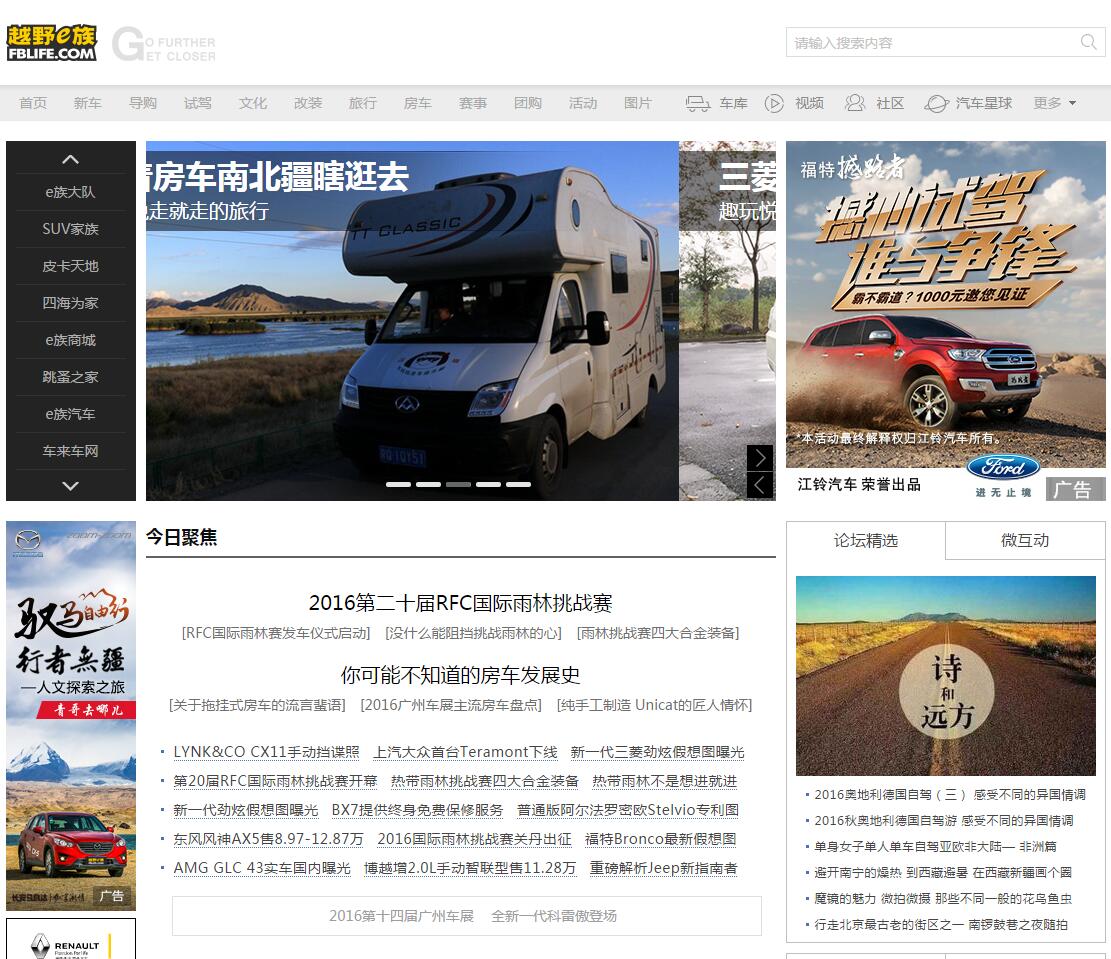Open 导购 navigation item
This screenshot has height=959, width=1111.
[x=142, y=103]
